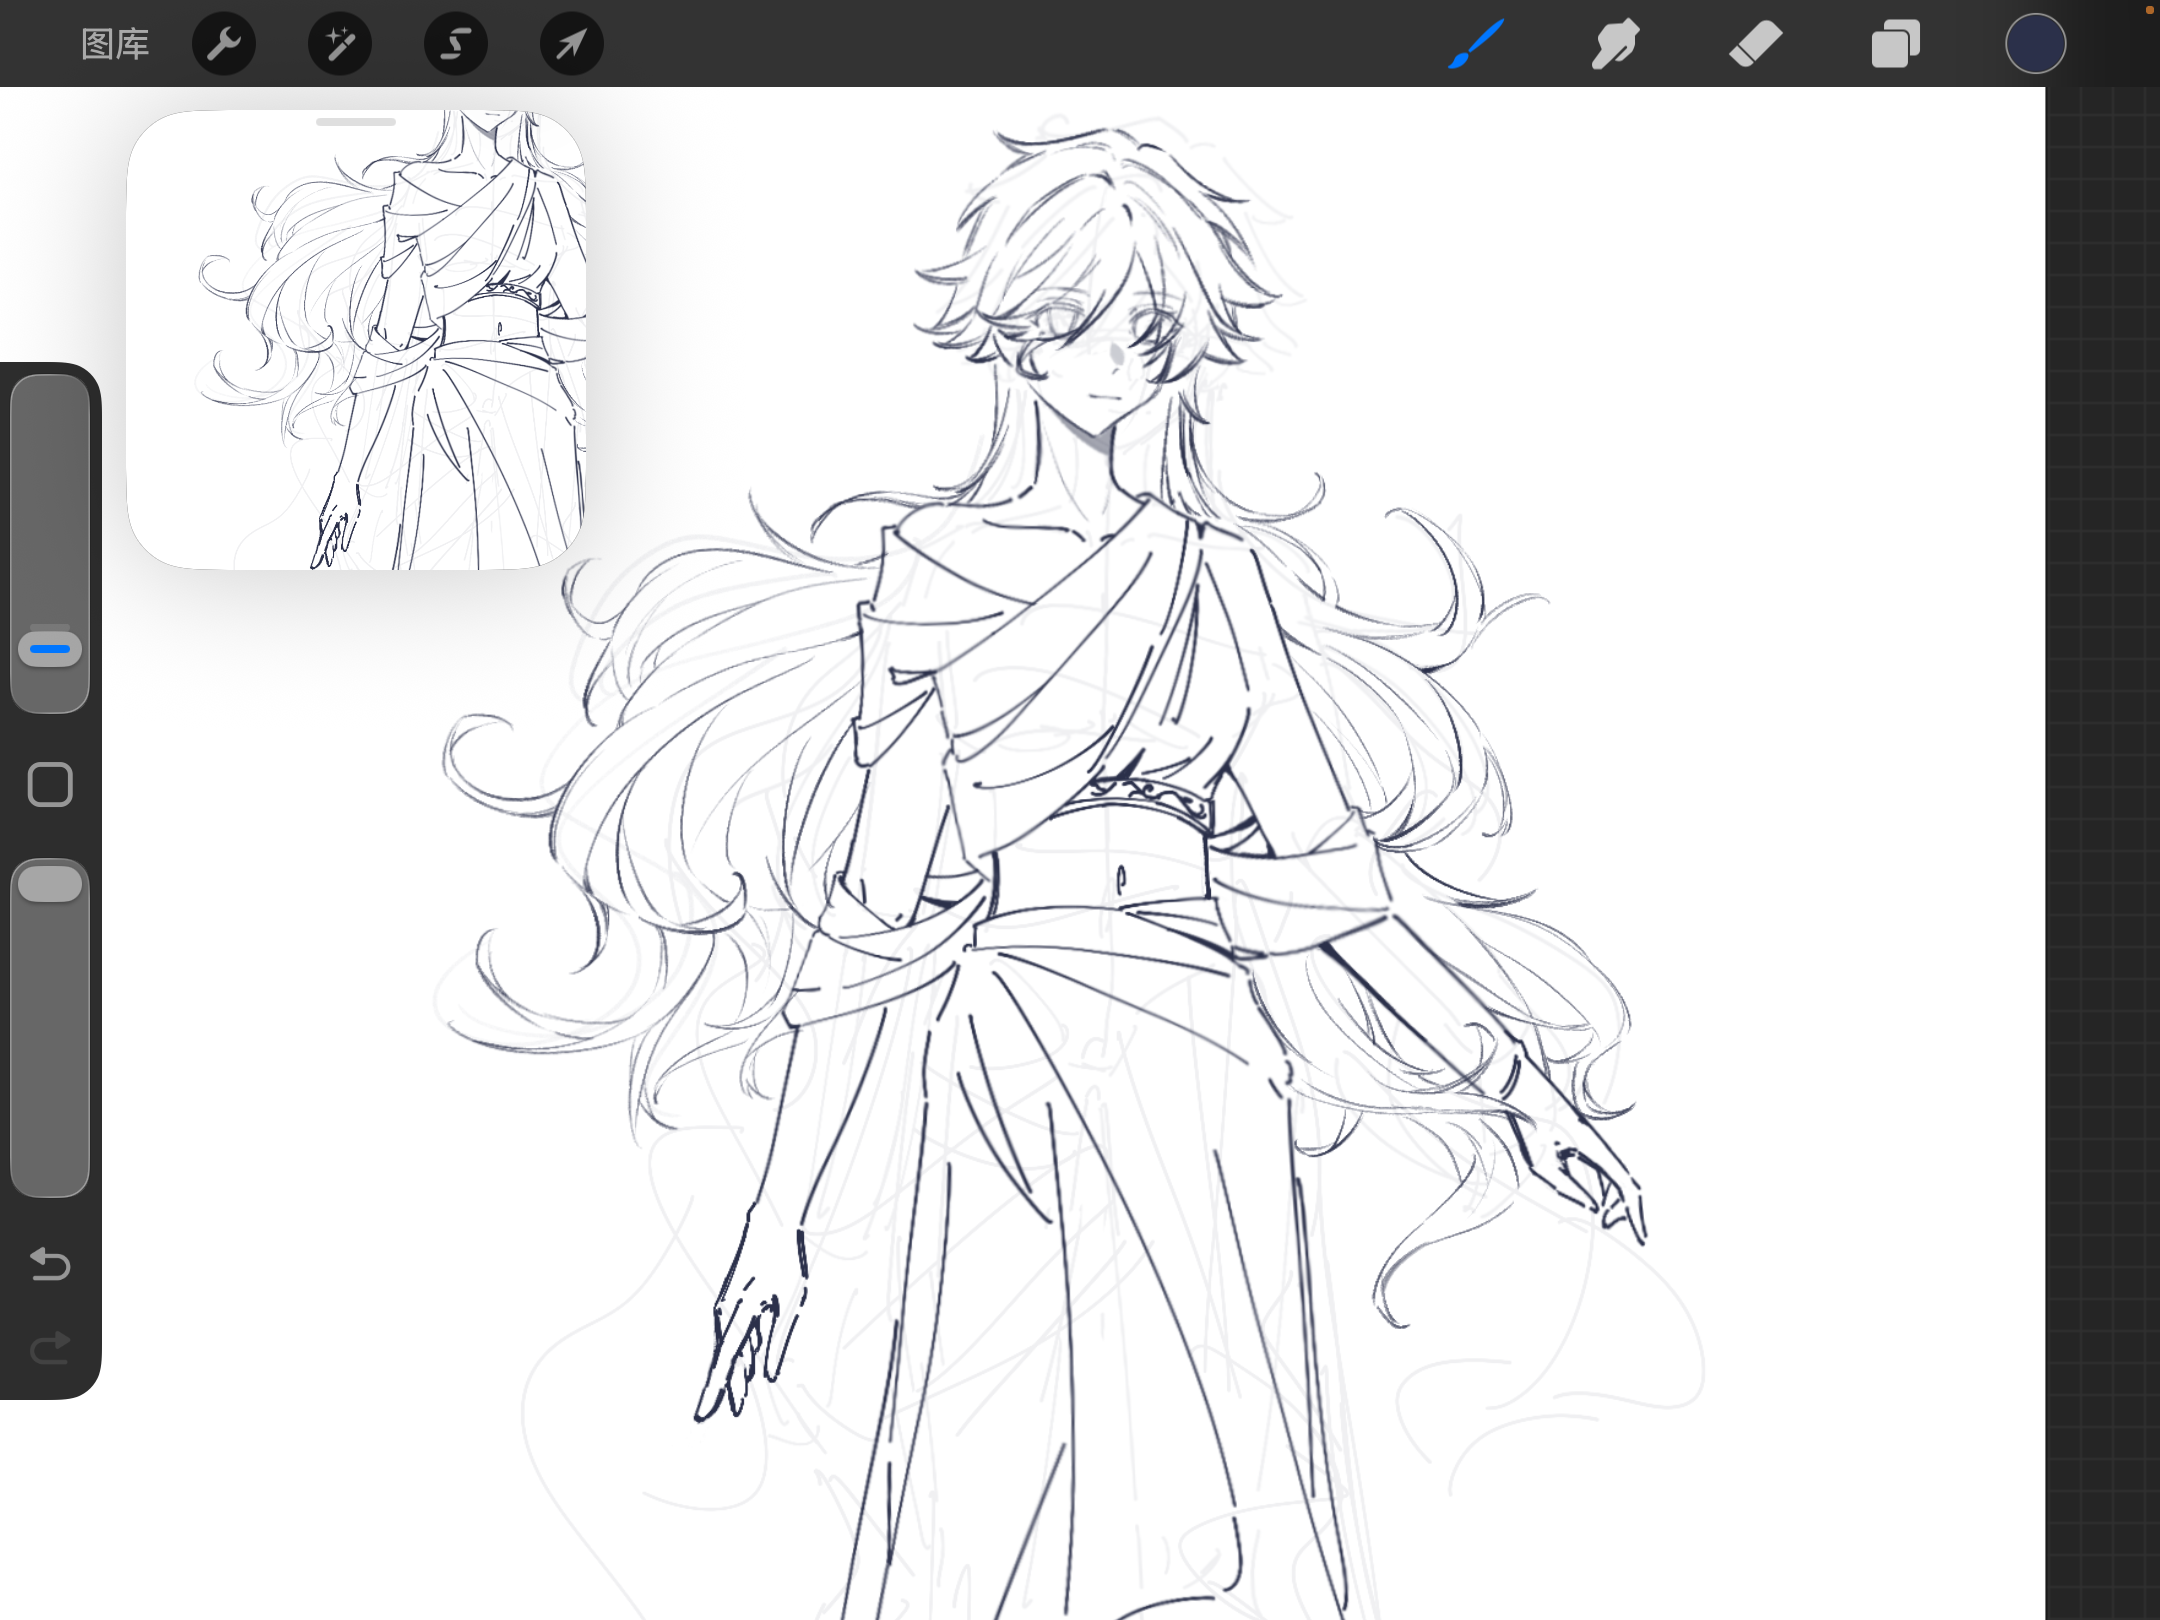Open the Adjustments magic wand menu
This screenshot has height=1620, width=2160.
[339, 44]
